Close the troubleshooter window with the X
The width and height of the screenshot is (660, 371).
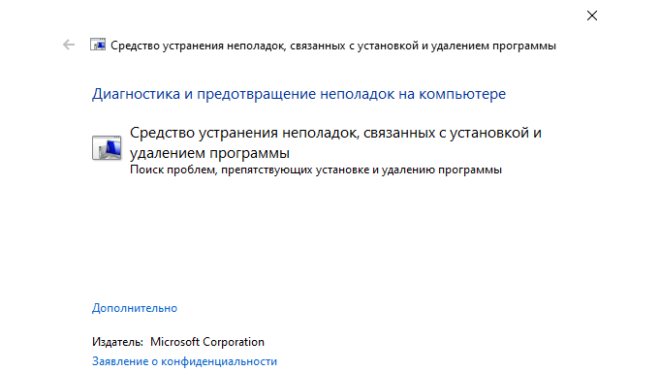click(x=592, y=16)
